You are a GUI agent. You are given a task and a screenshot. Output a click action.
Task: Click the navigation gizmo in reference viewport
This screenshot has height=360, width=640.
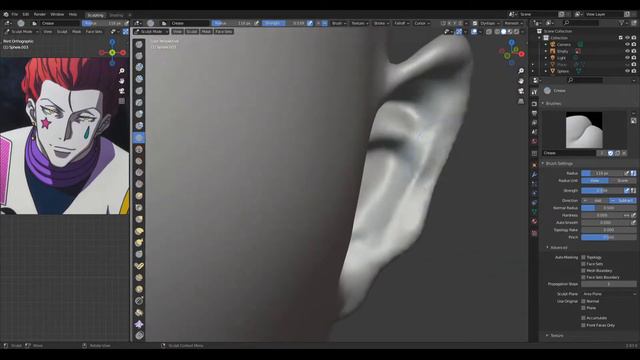112,52
